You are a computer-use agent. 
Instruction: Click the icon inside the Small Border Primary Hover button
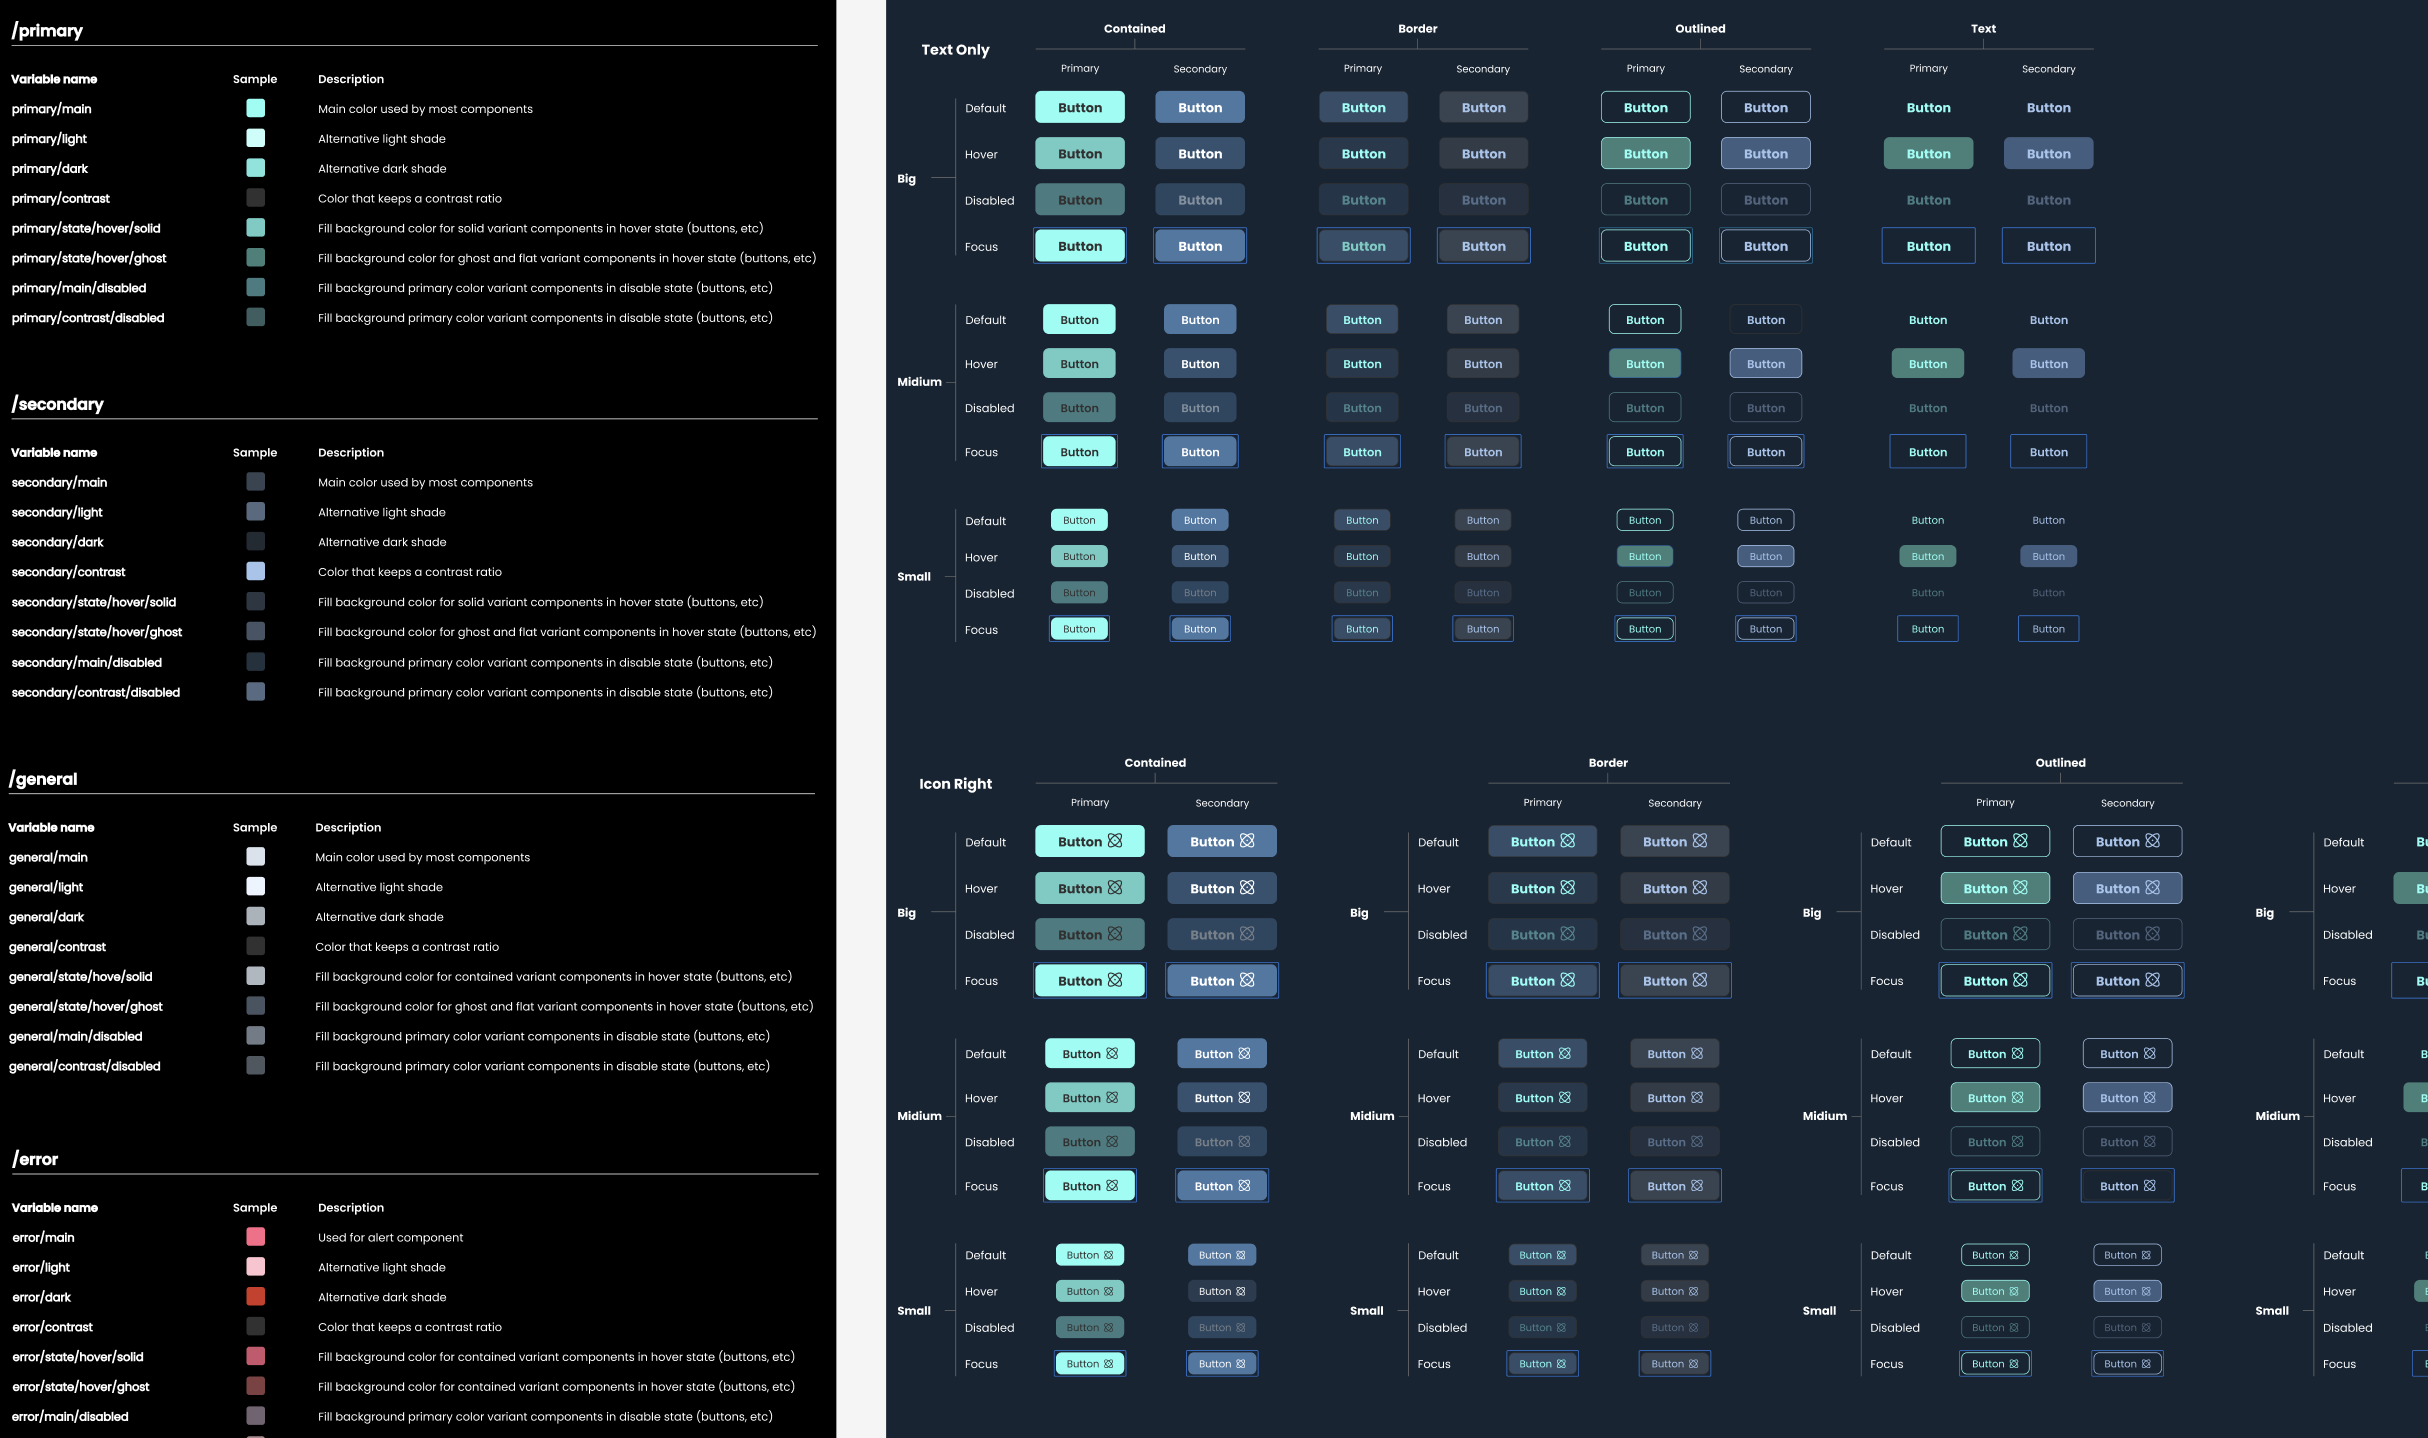click(x=1564, y=1291)
